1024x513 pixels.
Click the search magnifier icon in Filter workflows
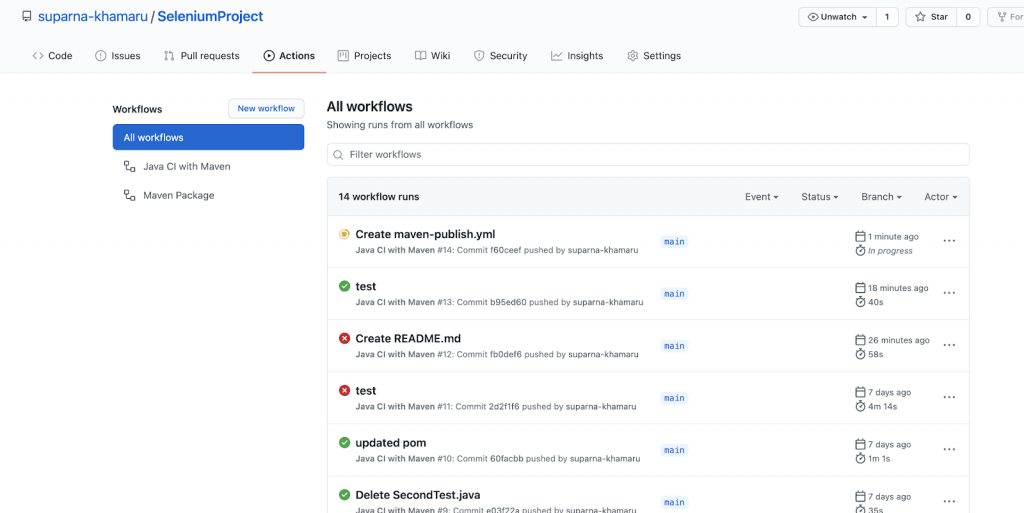(x=340, y=155)
